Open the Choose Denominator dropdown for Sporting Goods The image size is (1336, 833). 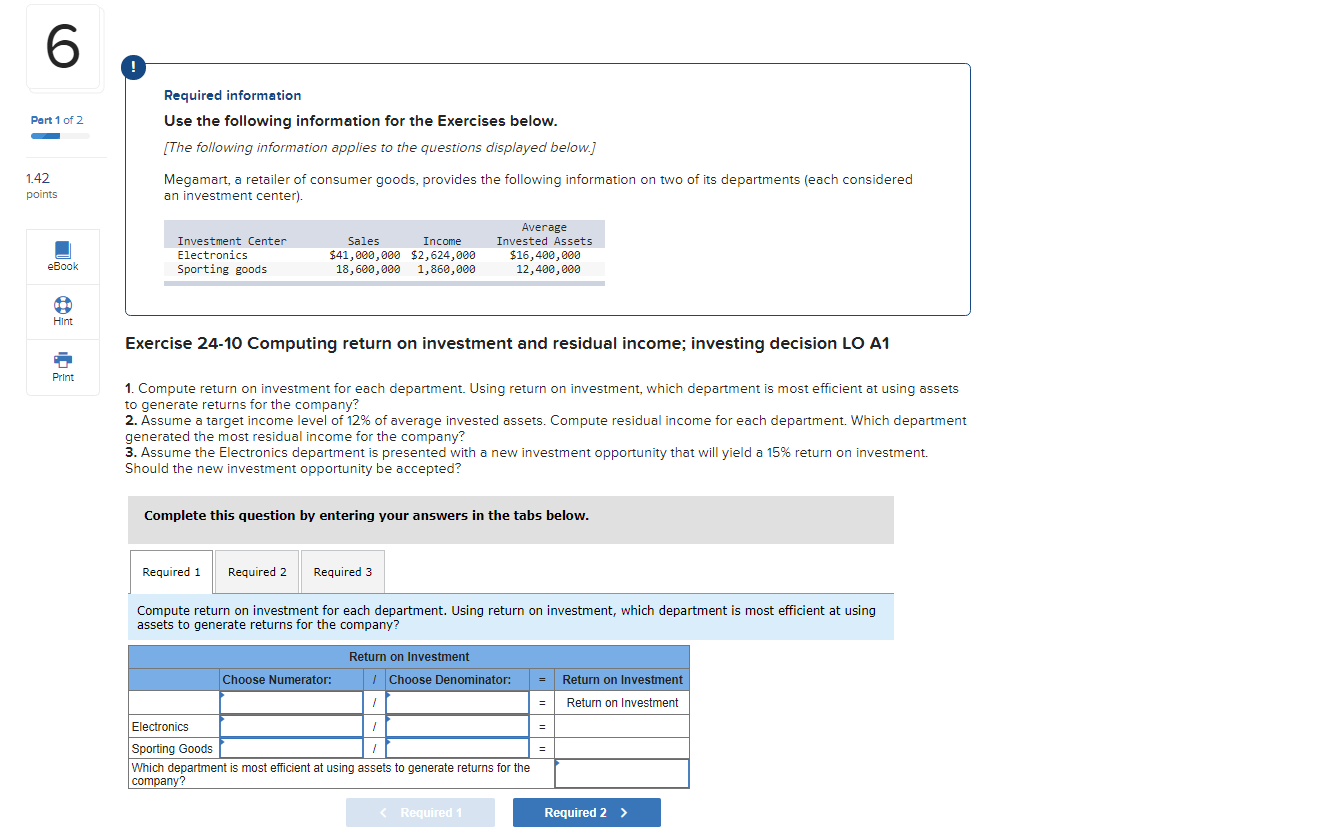pos(456,747)
